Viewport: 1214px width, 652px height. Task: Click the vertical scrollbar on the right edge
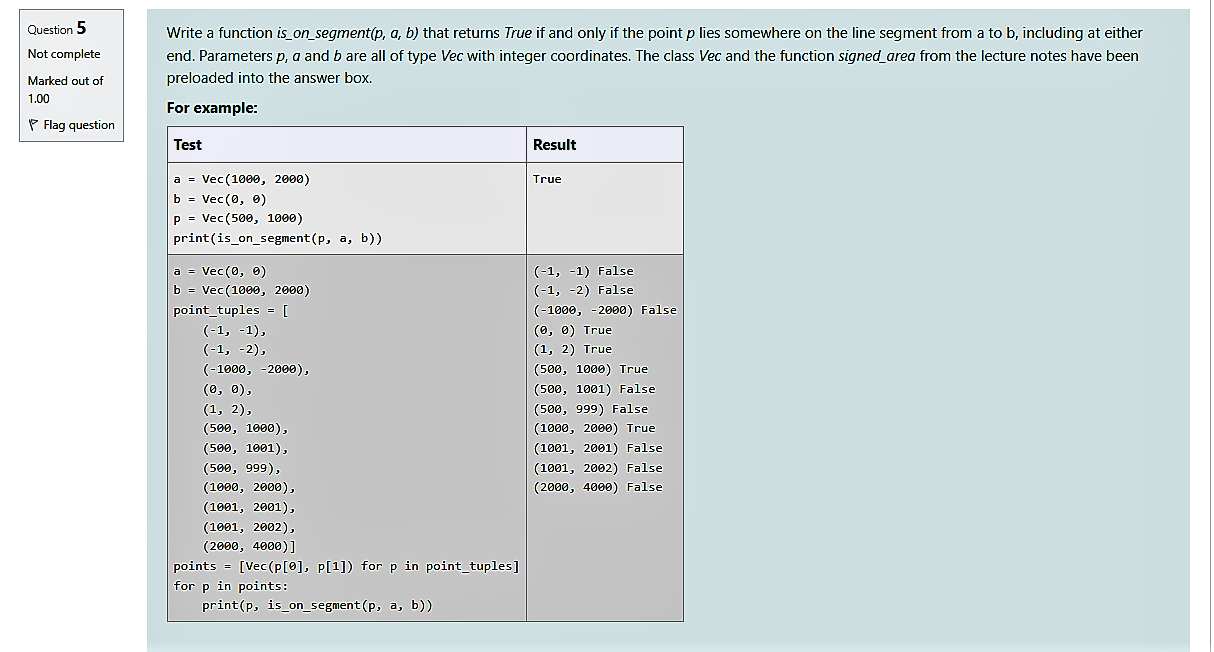pyautogui.click(x=1209, y=326)
